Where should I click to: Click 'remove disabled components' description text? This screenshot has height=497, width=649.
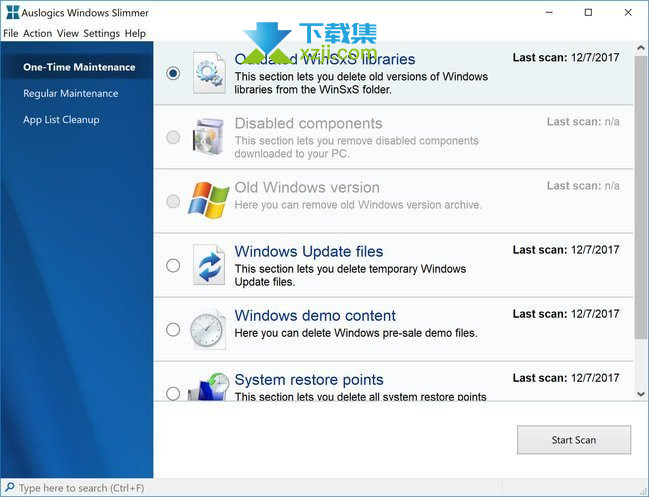(356, 147)
